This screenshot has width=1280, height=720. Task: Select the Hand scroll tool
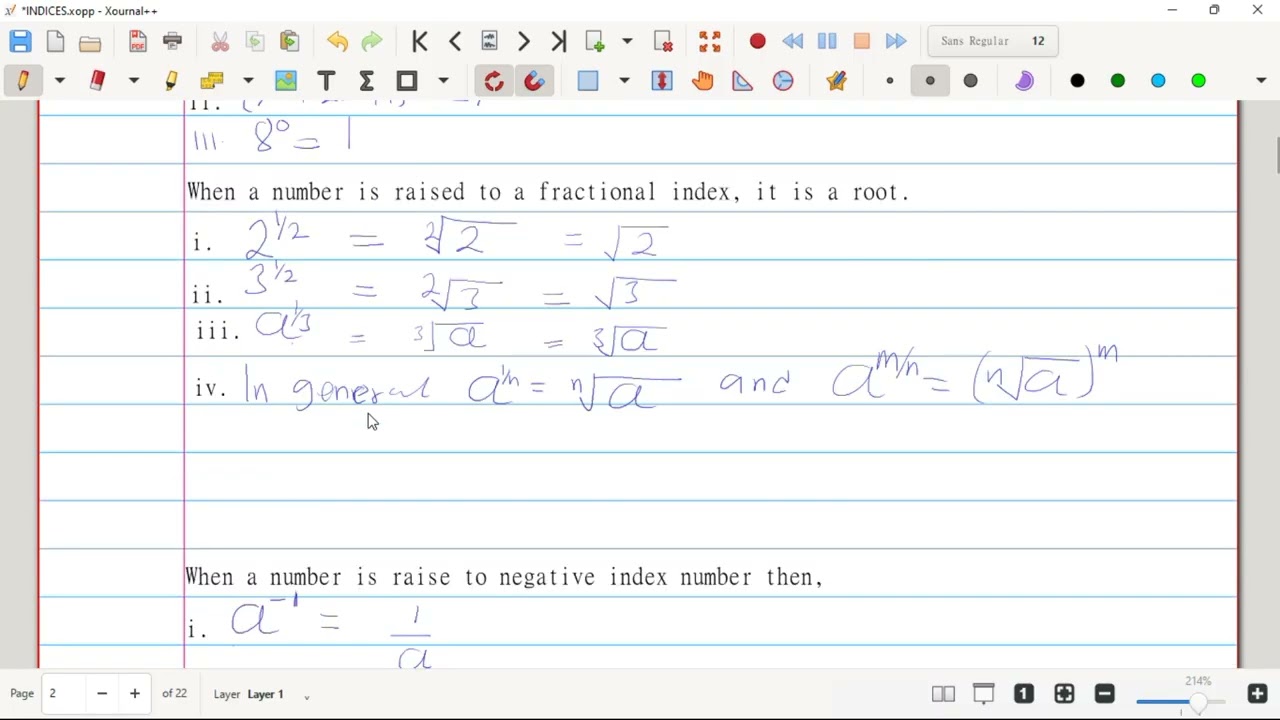pos(702,81)
